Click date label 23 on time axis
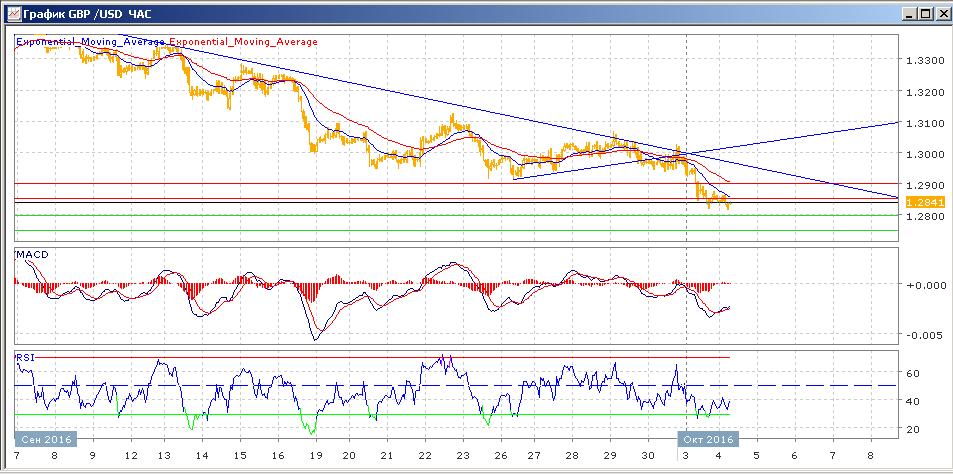Screen dimensions: 953x474 pyautogui.click(x=464, y=455)
